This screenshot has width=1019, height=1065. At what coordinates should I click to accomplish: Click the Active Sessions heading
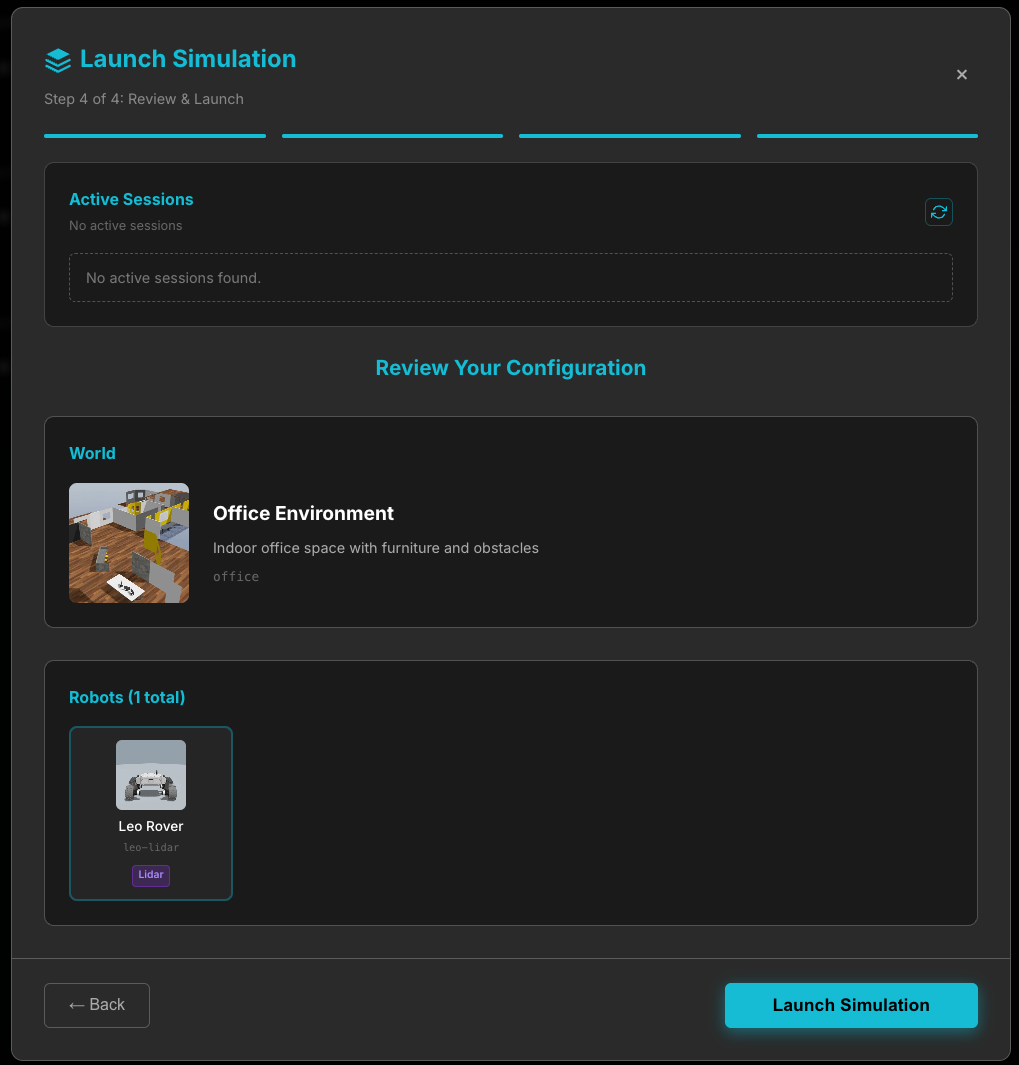coord(131,200)
